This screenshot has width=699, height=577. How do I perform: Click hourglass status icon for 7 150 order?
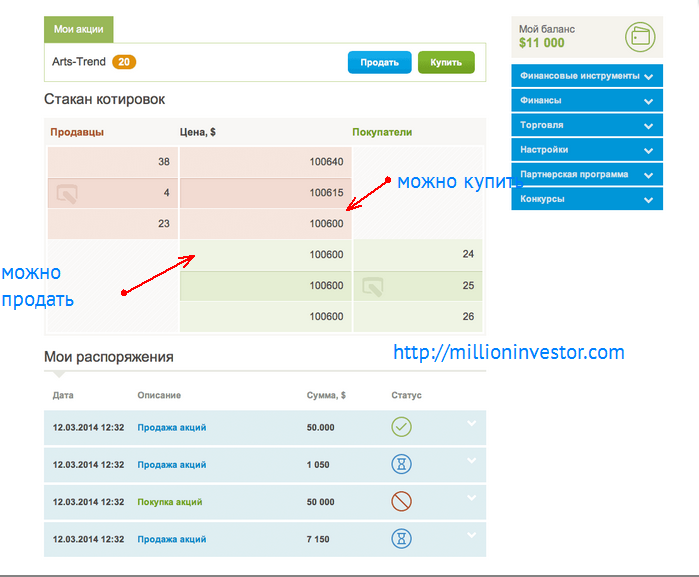[x=401, y=538]
